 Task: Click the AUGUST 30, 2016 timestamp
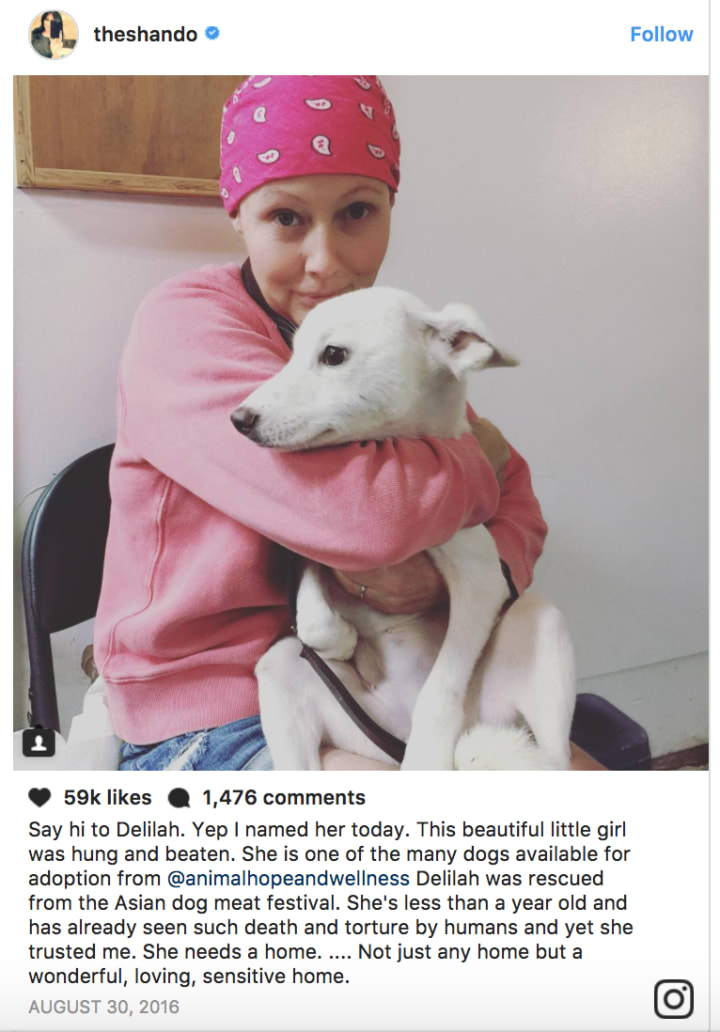pyautogui.click(x=103, y=1007)
